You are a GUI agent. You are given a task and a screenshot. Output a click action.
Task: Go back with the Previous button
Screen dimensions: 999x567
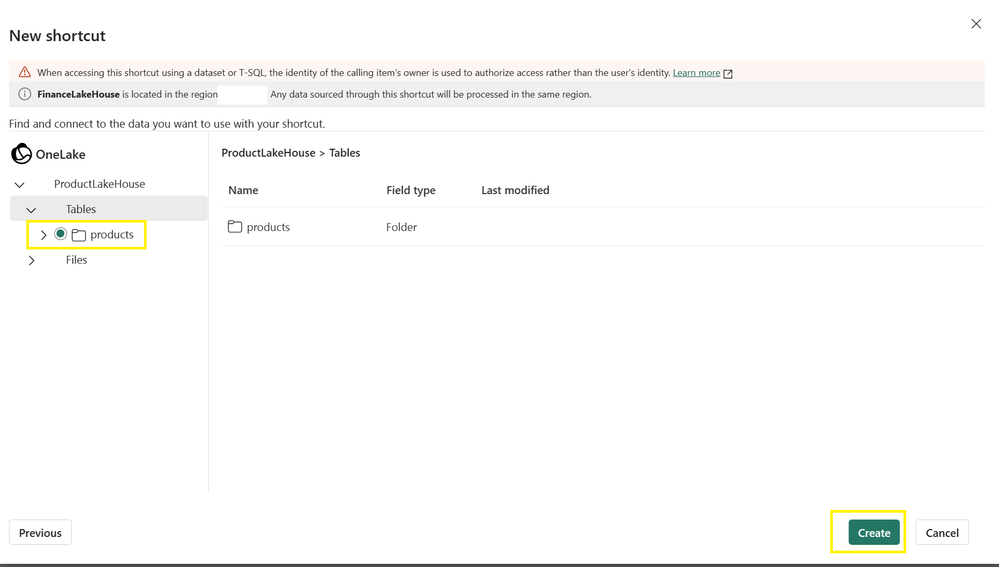click(40, 533)
